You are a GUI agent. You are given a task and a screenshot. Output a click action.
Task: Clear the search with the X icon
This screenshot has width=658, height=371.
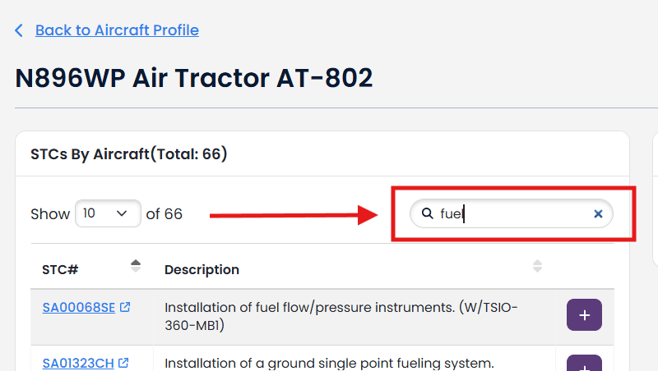598,214
